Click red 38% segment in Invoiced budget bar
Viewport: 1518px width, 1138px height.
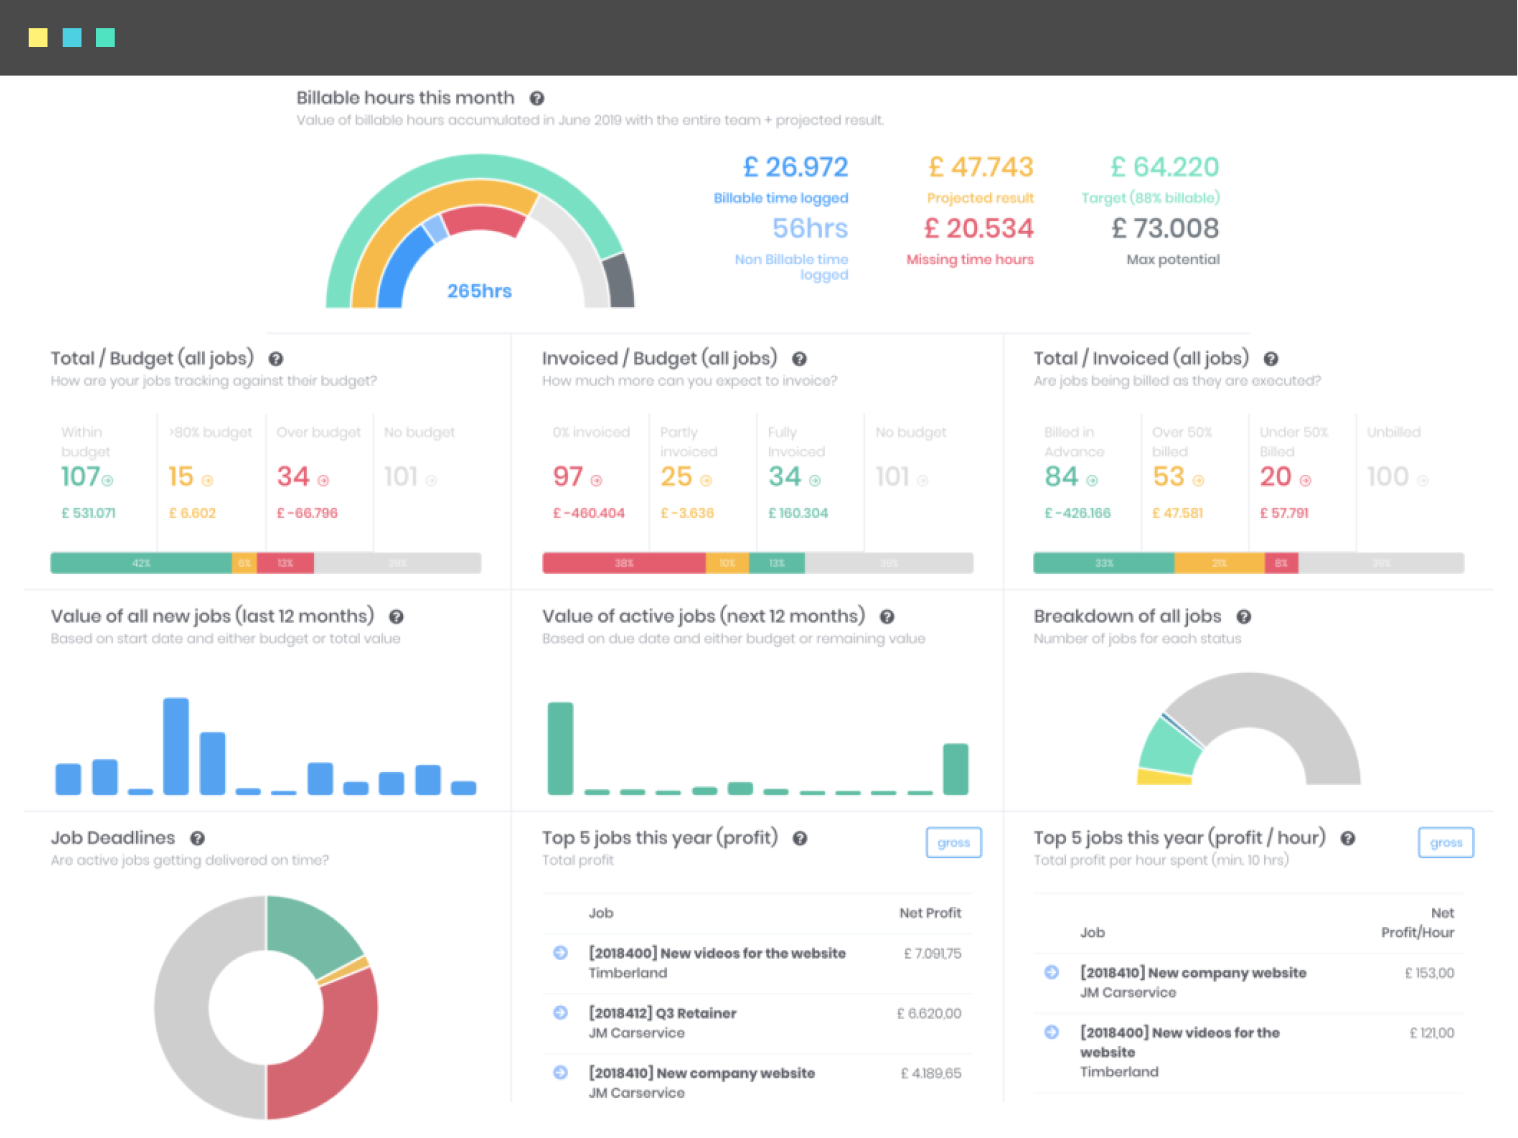point(624,563)
